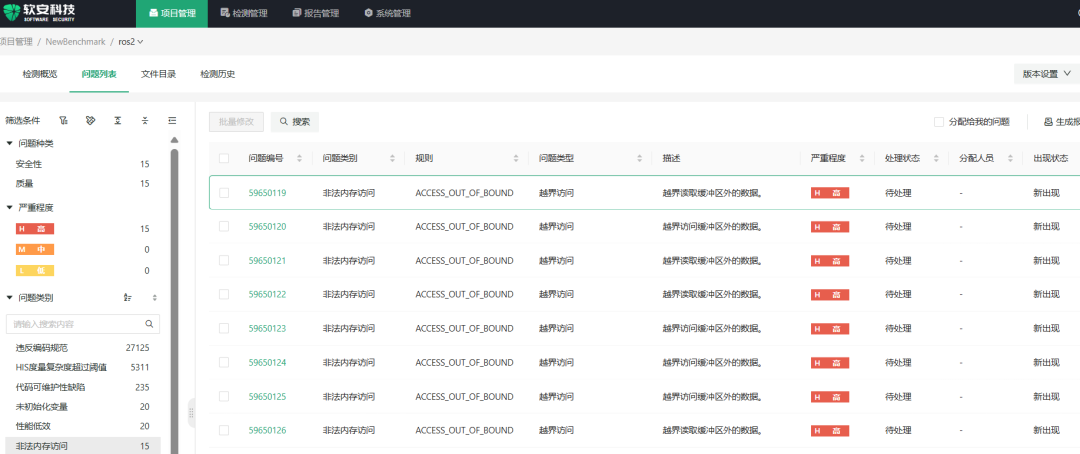This screenshot has width=1080, height=454.
Task: Click the report icon beside 生成报
Action: click(x=1048, y=122)
